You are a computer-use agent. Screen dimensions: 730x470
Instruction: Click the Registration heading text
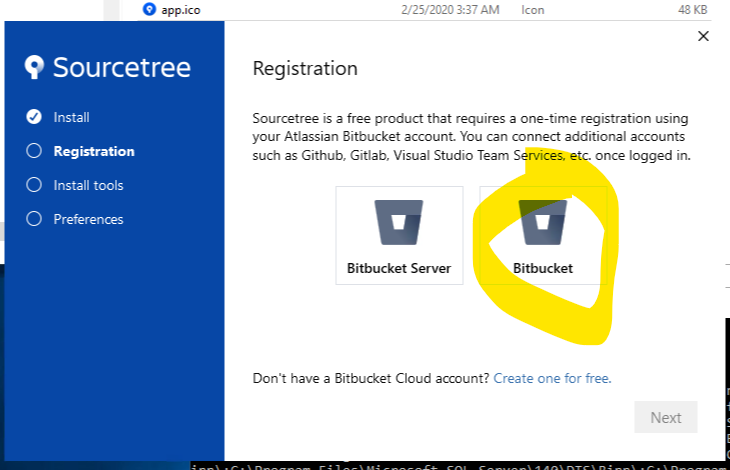click(305, 69)
